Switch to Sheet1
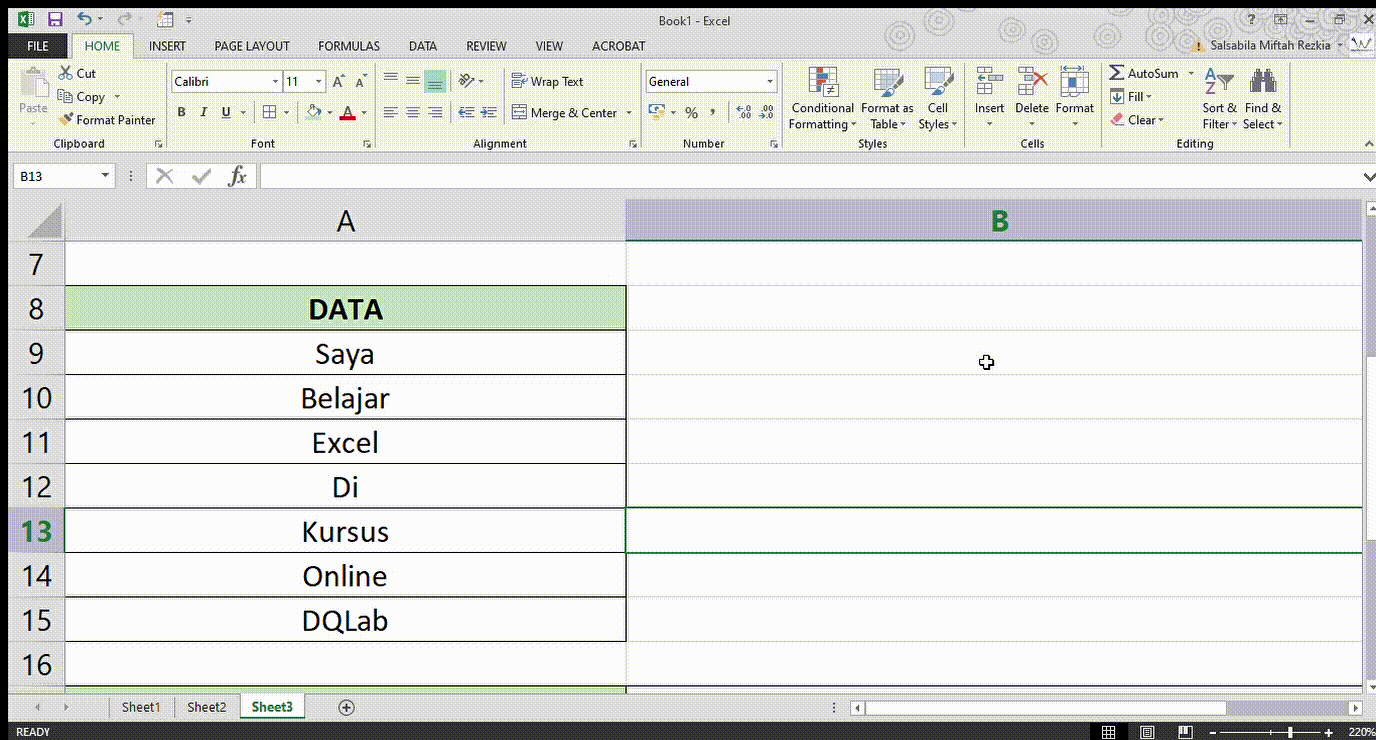1376x740 pixels. tap(140, 707)
